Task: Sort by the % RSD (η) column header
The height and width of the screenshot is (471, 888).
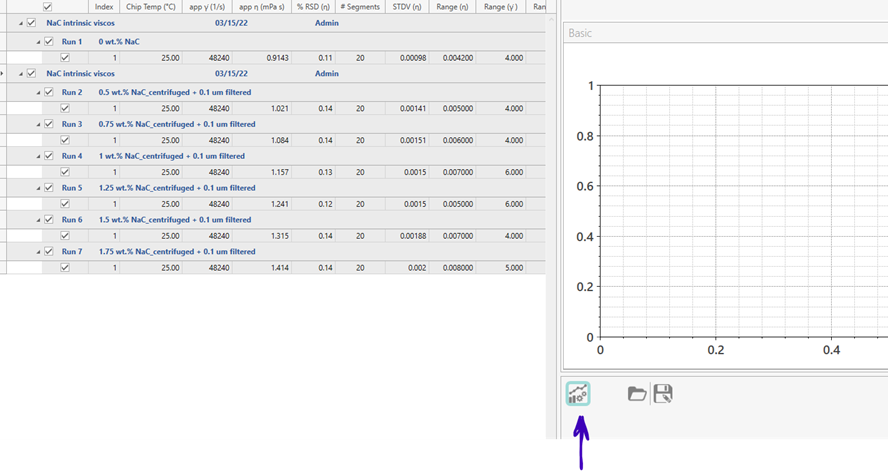Action: (x=313, y=7)
